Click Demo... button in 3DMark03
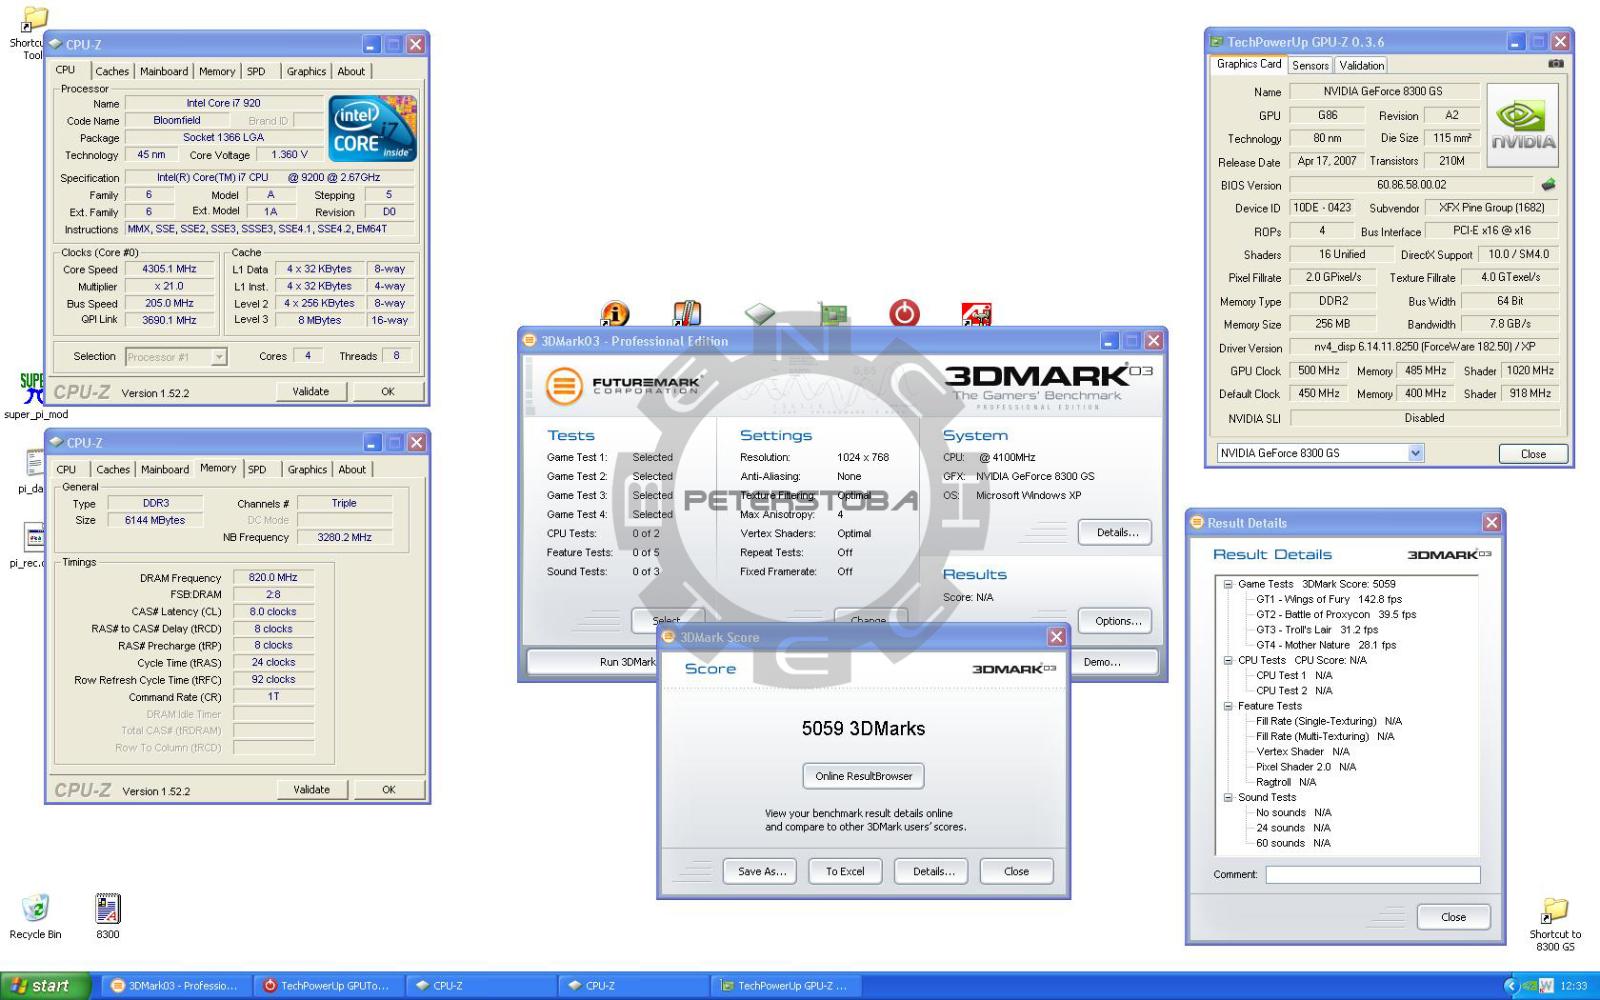 click(x=1114, y=662)
